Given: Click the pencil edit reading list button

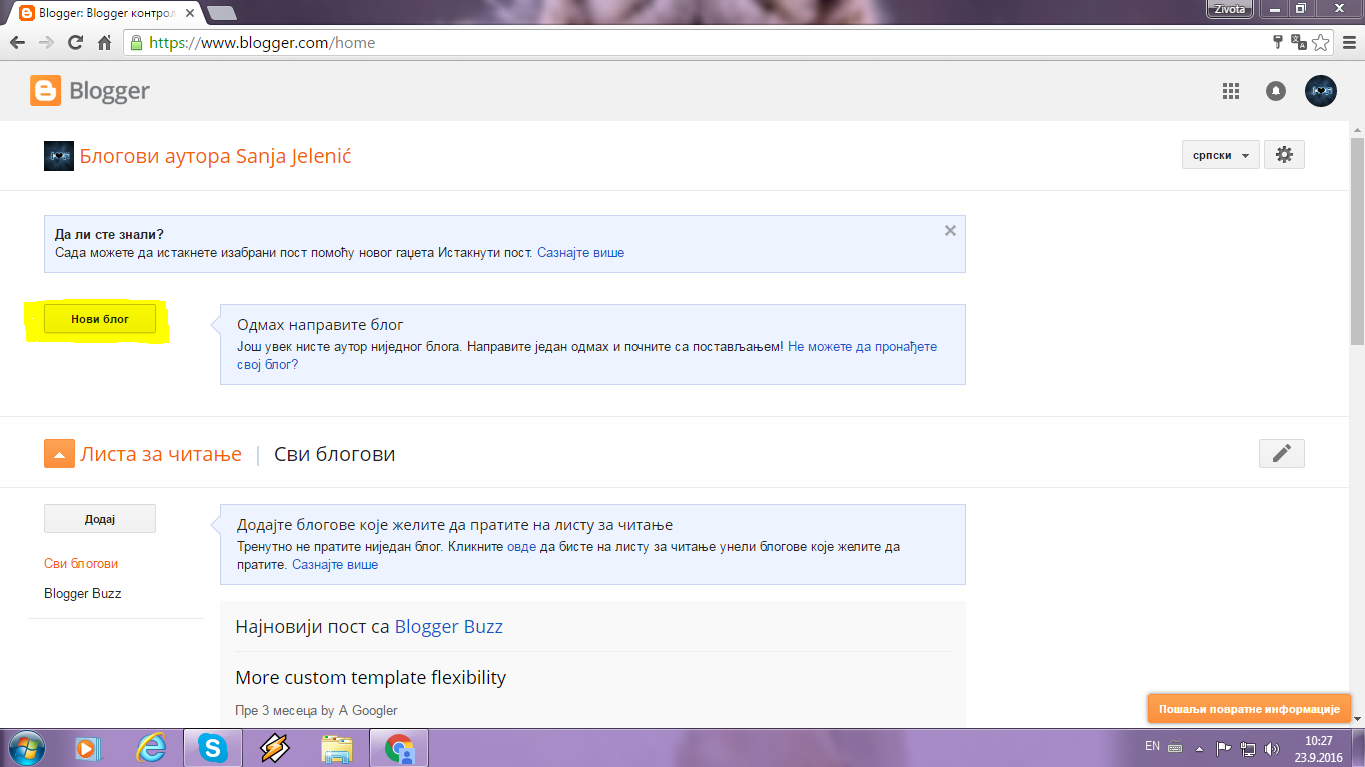Looking at the screenshot, I should pyautogui.click(x=1281, y=453).
